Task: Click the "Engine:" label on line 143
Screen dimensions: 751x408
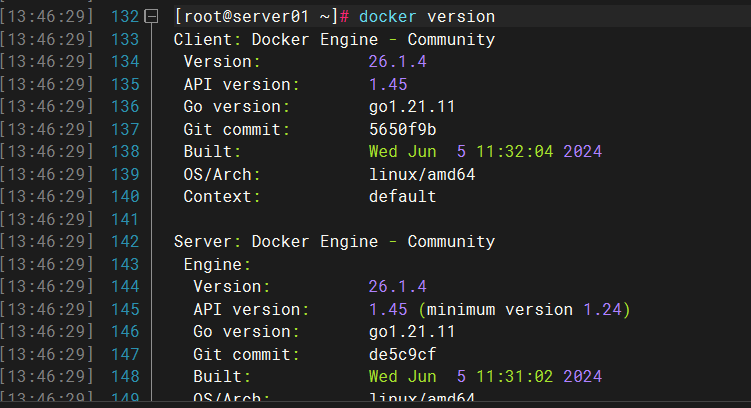Action: click(213, 264)
